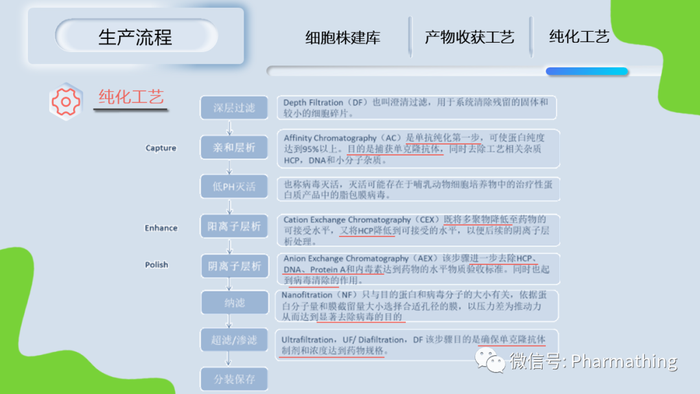The width and height of the screenshot is (700, 394).
Task: Click the arrow between 深层过滤 and 亲和层析
Action: 229,128
